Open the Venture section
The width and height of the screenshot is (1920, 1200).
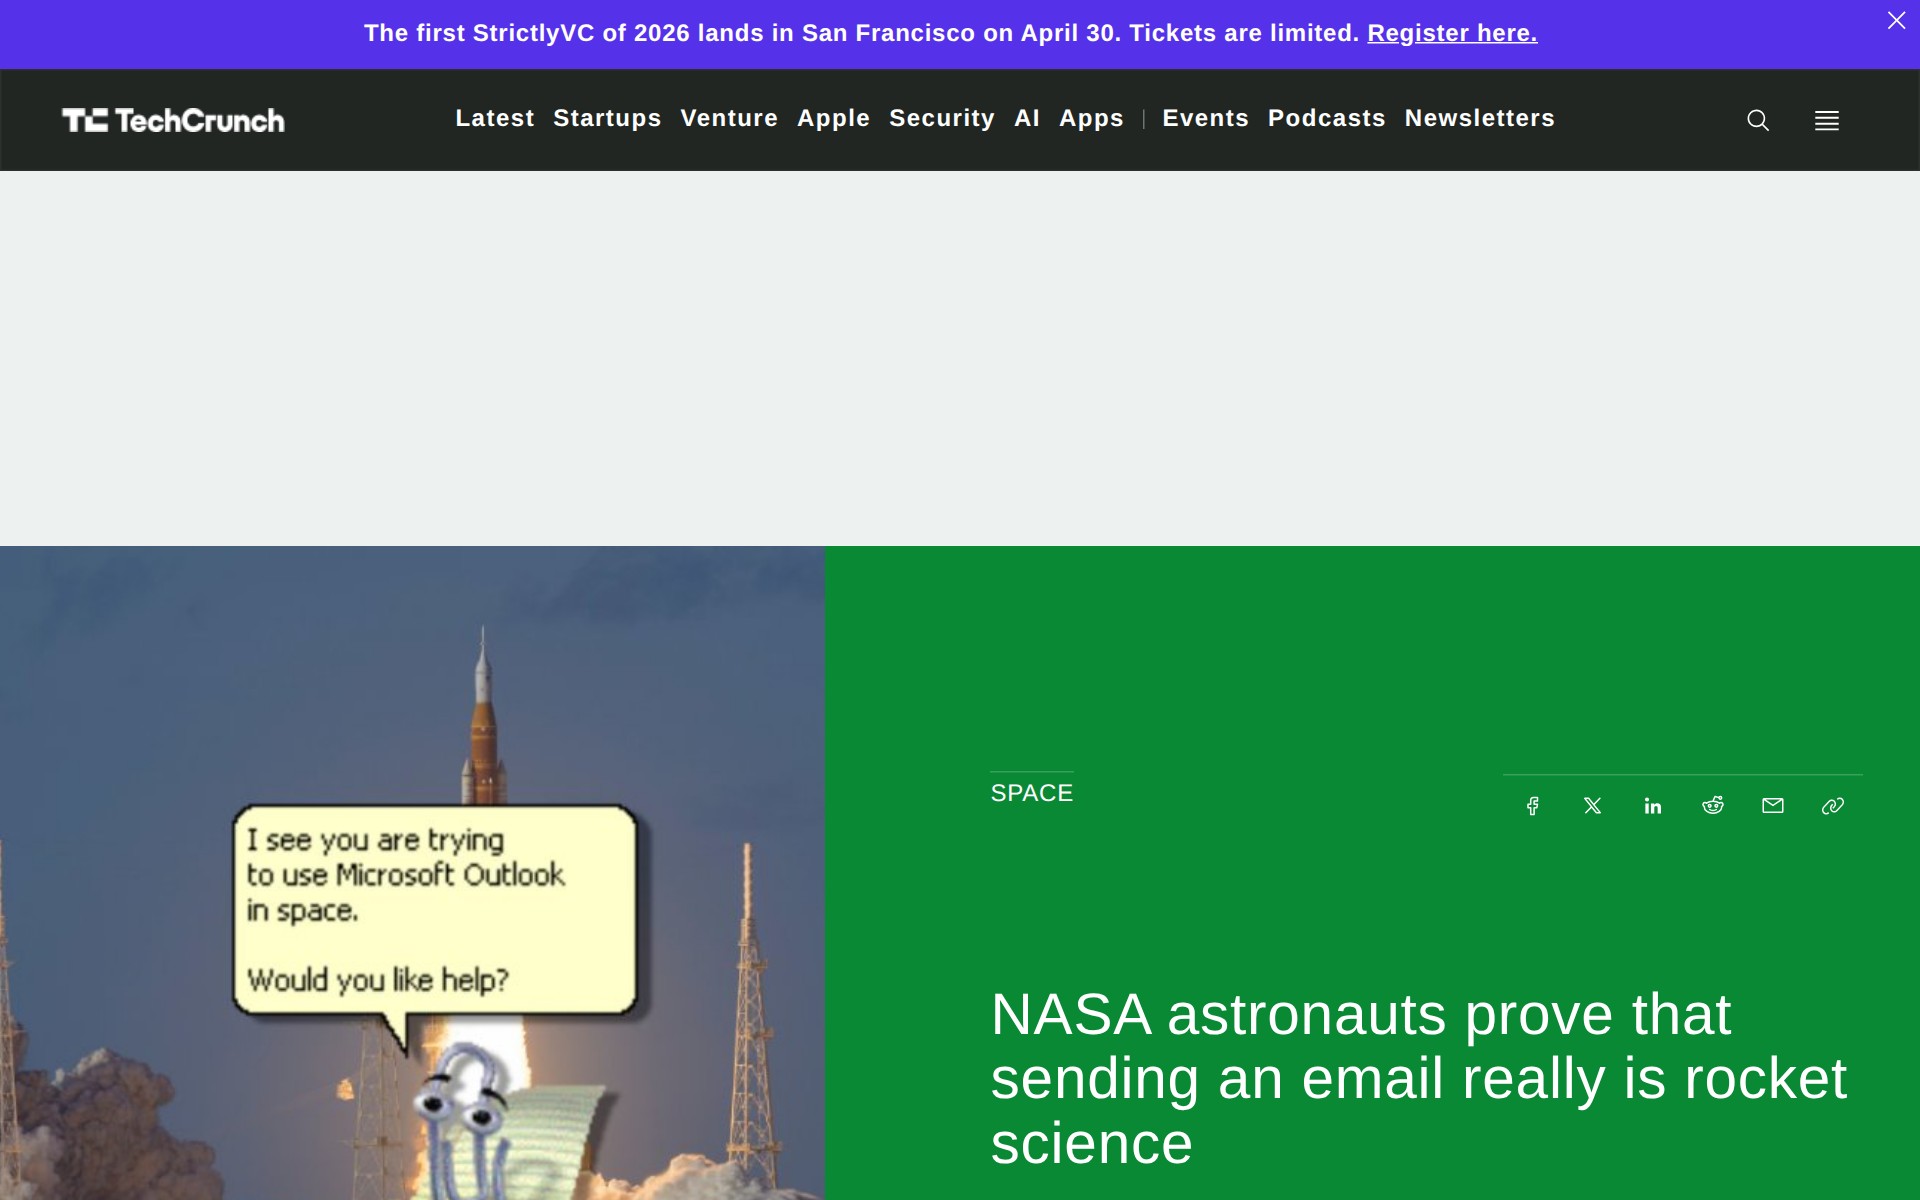729,118
